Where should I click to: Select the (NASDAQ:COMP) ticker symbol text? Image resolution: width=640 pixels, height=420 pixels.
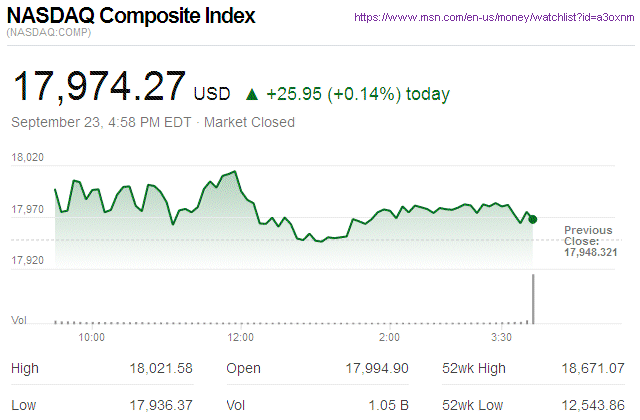(x=48, y=35)
